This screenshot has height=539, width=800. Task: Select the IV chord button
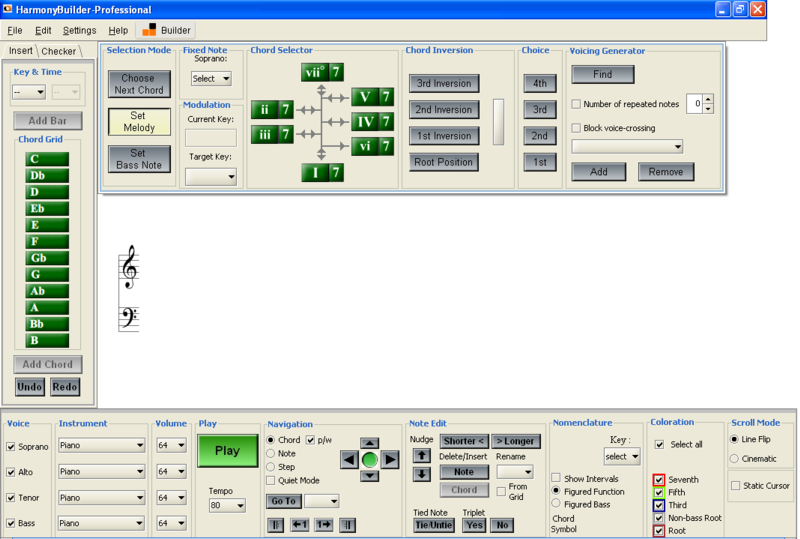(365, 121)
